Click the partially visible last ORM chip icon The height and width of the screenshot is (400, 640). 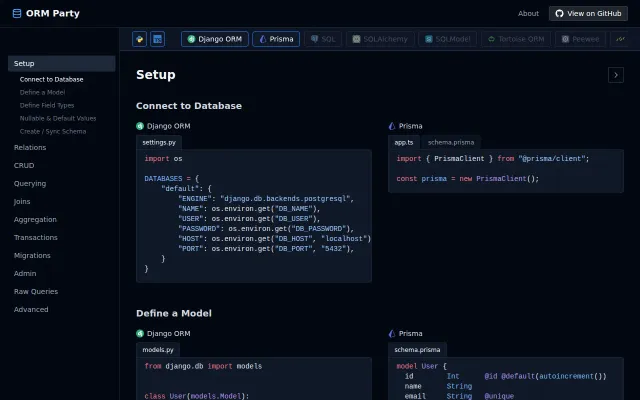click(x=620, y=39)
